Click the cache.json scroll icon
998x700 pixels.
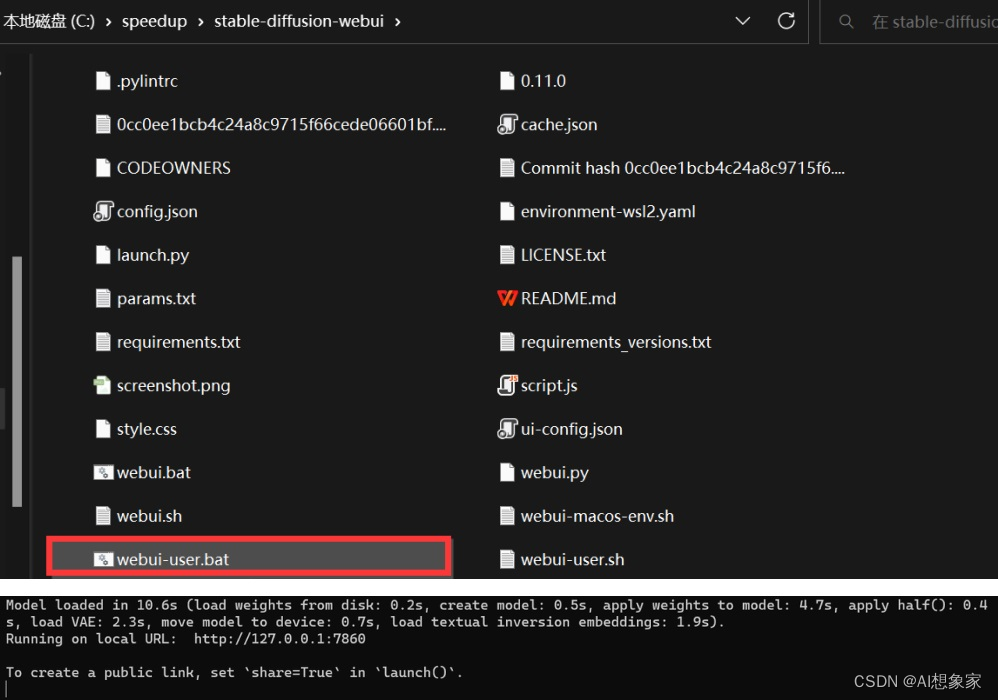[x=507, y=124]
